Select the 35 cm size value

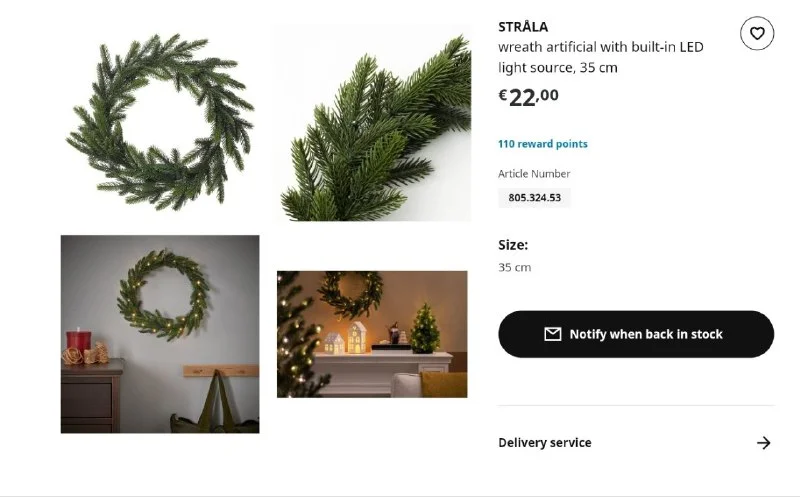[x=515, y=268]
